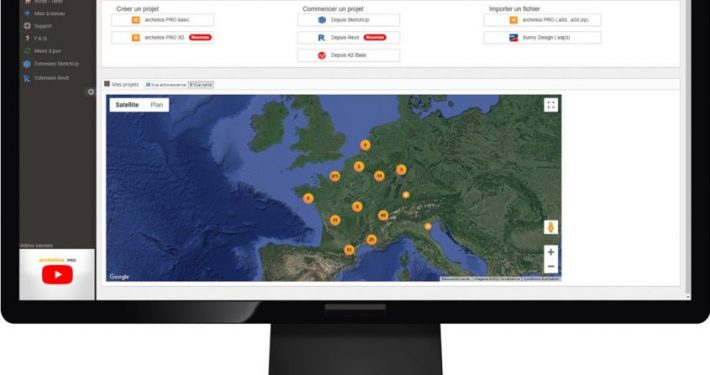Play the archelios PRO YouTube video
This screenshot has width=710, height=375.
pos(58,274)
